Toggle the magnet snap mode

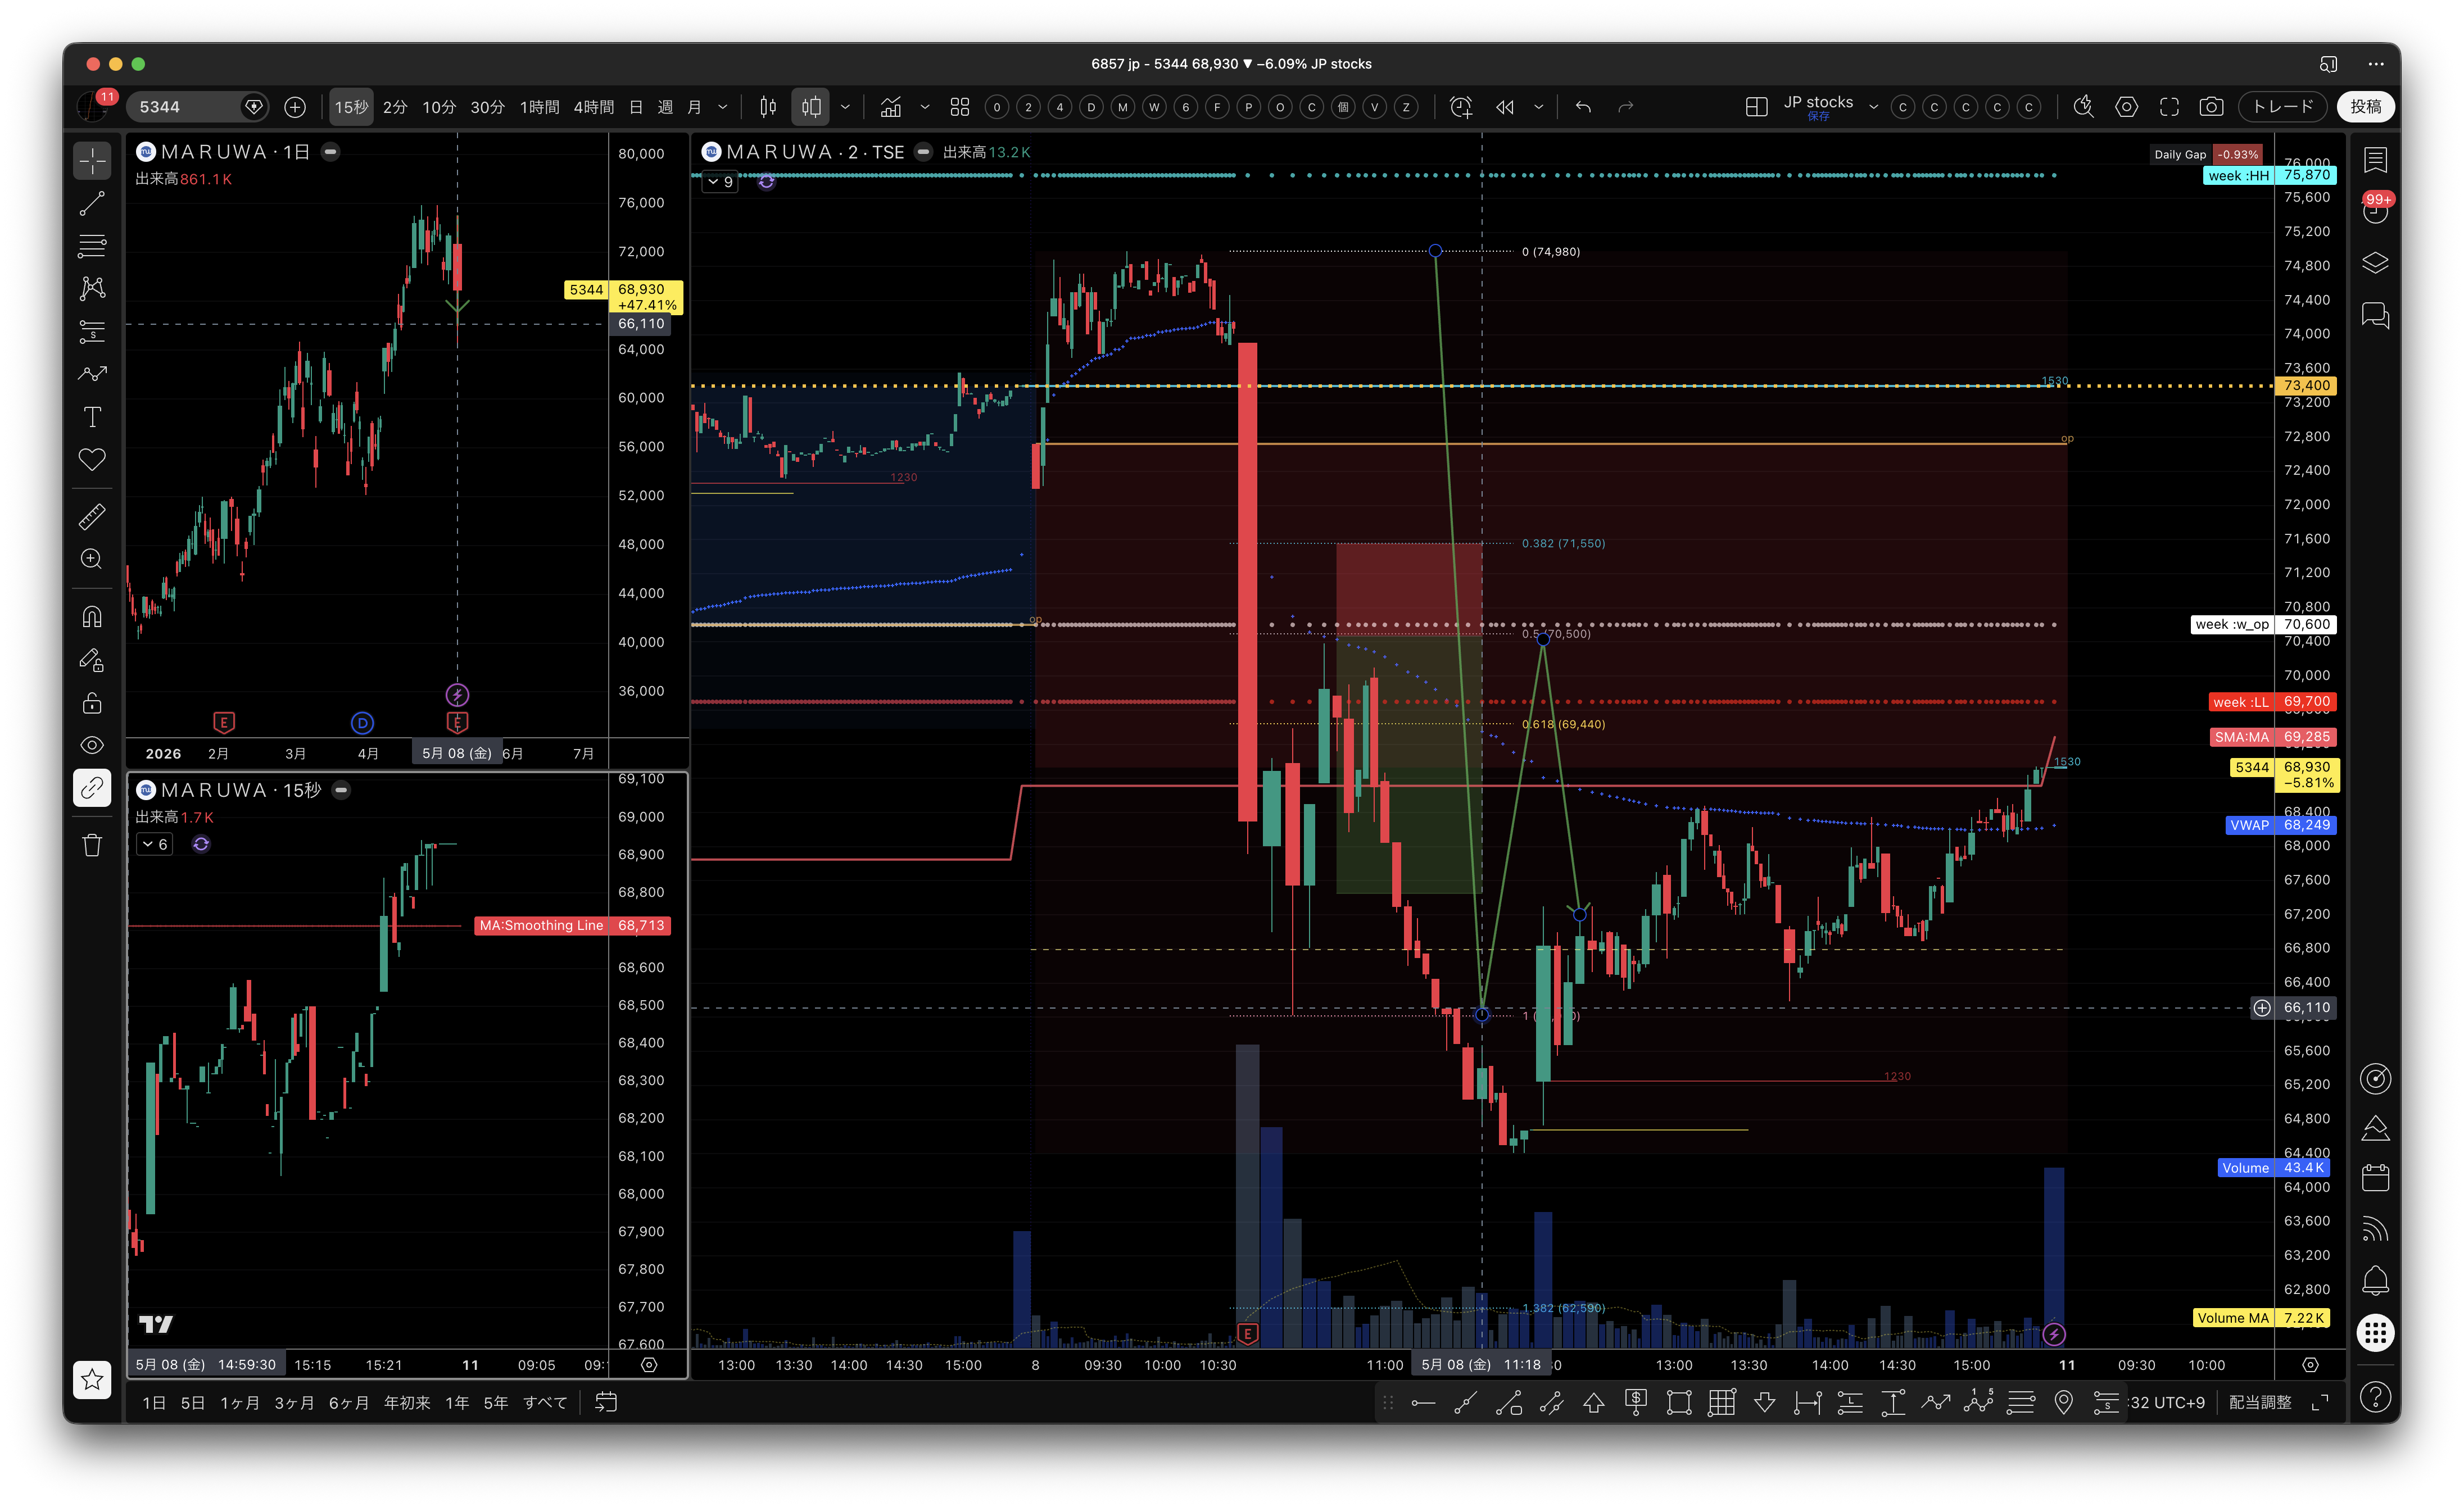(92, 617)
